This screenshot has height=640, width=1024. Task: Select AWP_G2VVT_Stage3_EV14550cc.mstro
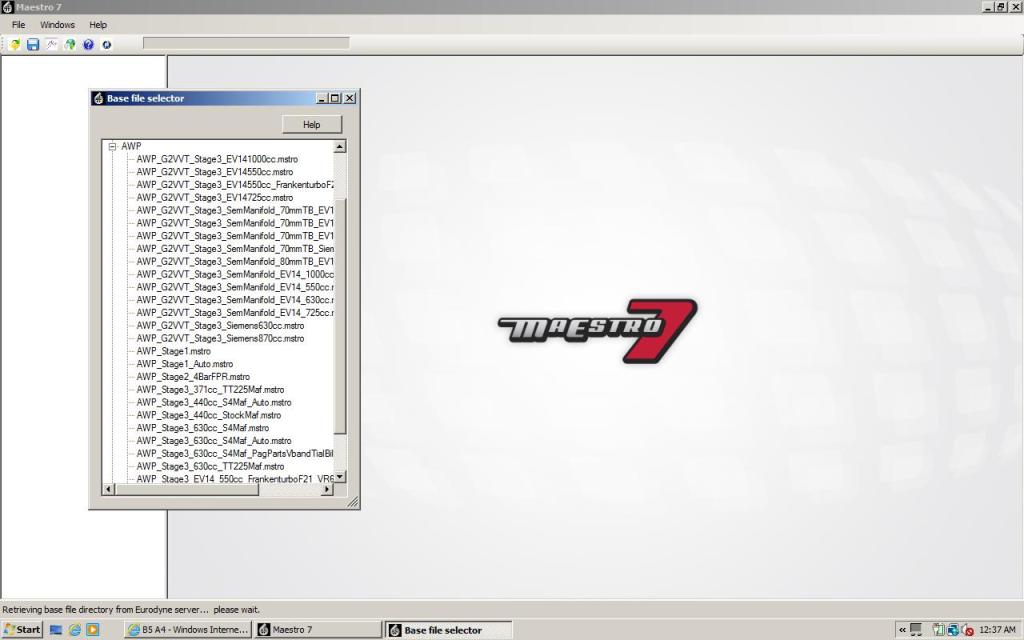[214, 172]
